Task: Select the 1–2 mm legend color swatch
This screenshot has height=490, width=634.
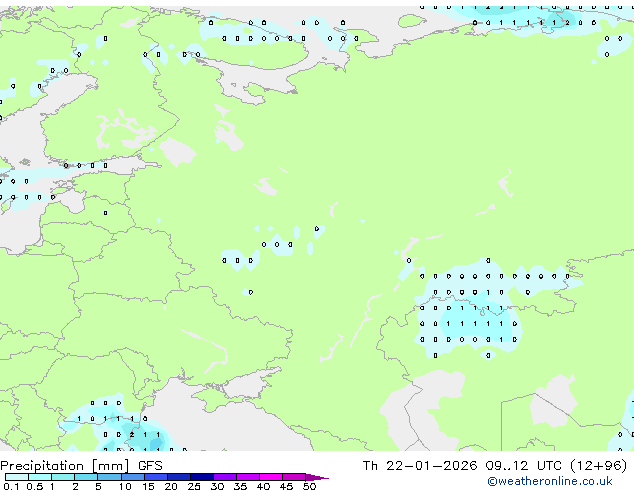Action: [63, 477]
